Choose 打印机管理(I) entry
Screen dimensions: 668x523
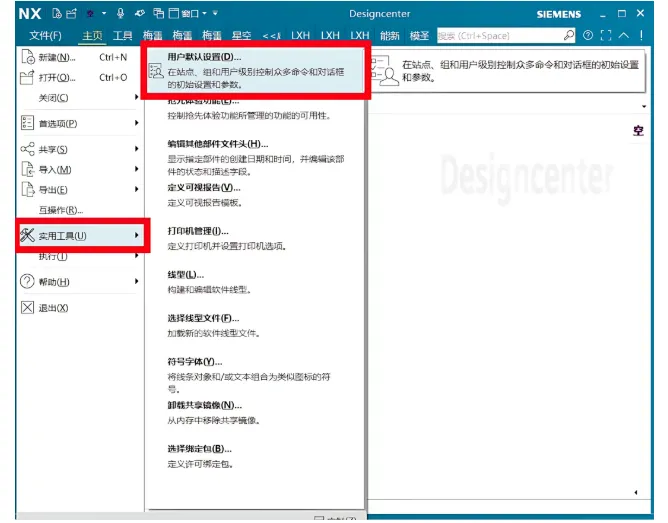point(256,238)
